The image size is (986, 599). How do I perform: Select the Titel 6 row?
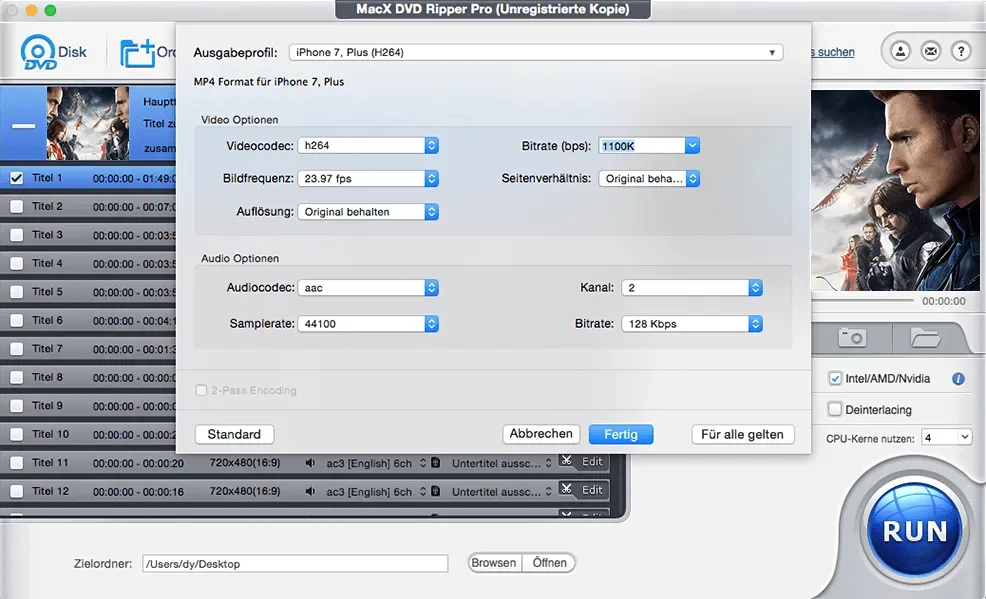pyautogui.click(x=88, y=321)
